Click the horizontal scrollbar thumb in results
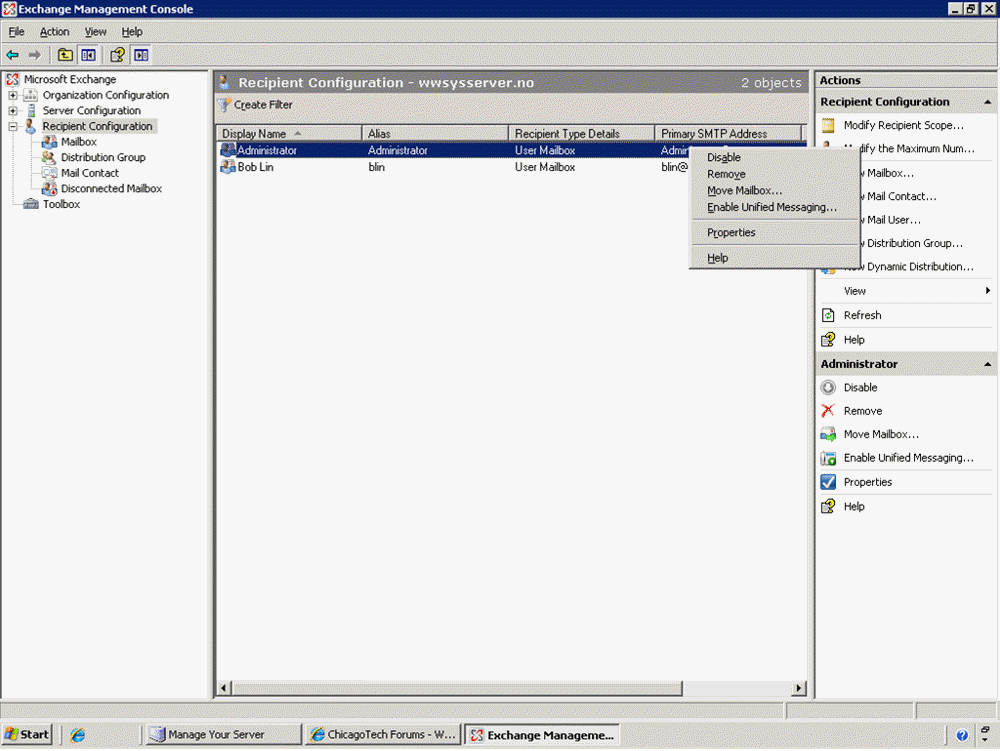 (457, 688)
